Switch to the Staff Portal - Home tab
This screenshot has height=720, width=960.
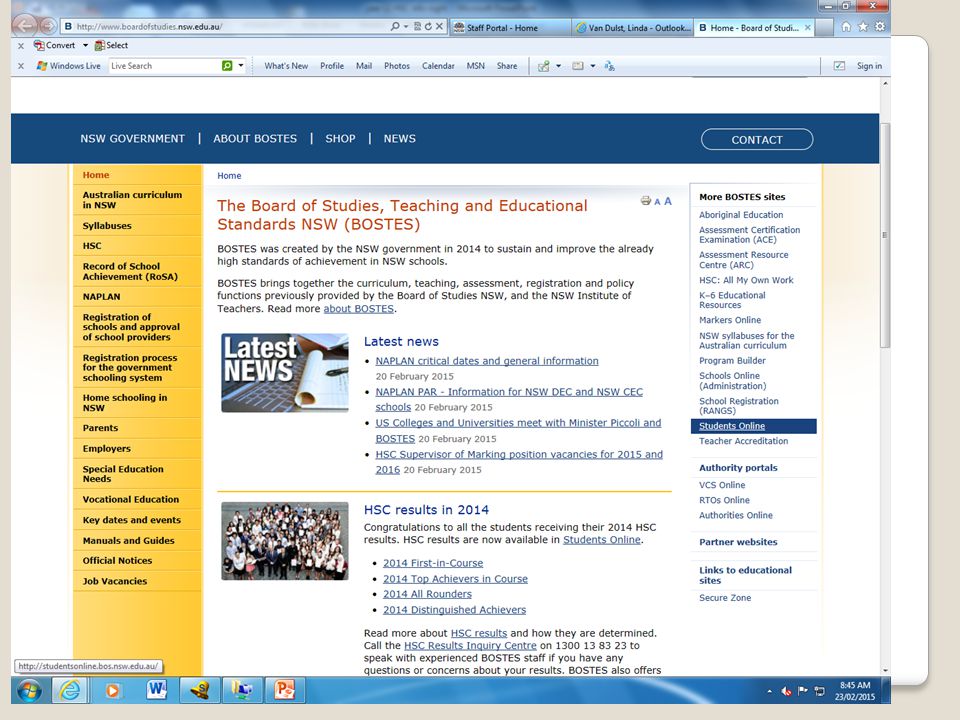(x=509, y=28)
